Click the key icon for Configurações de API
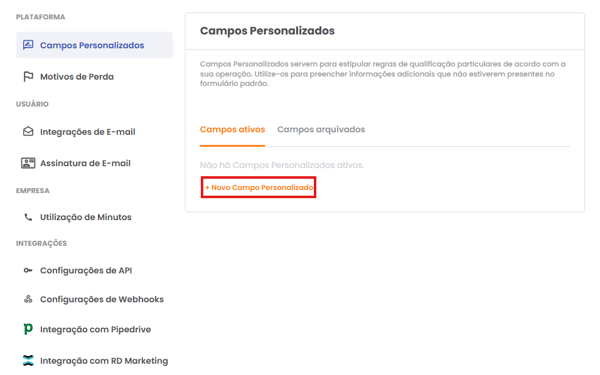The image size is (600, 375). click(x=28, y=270)
